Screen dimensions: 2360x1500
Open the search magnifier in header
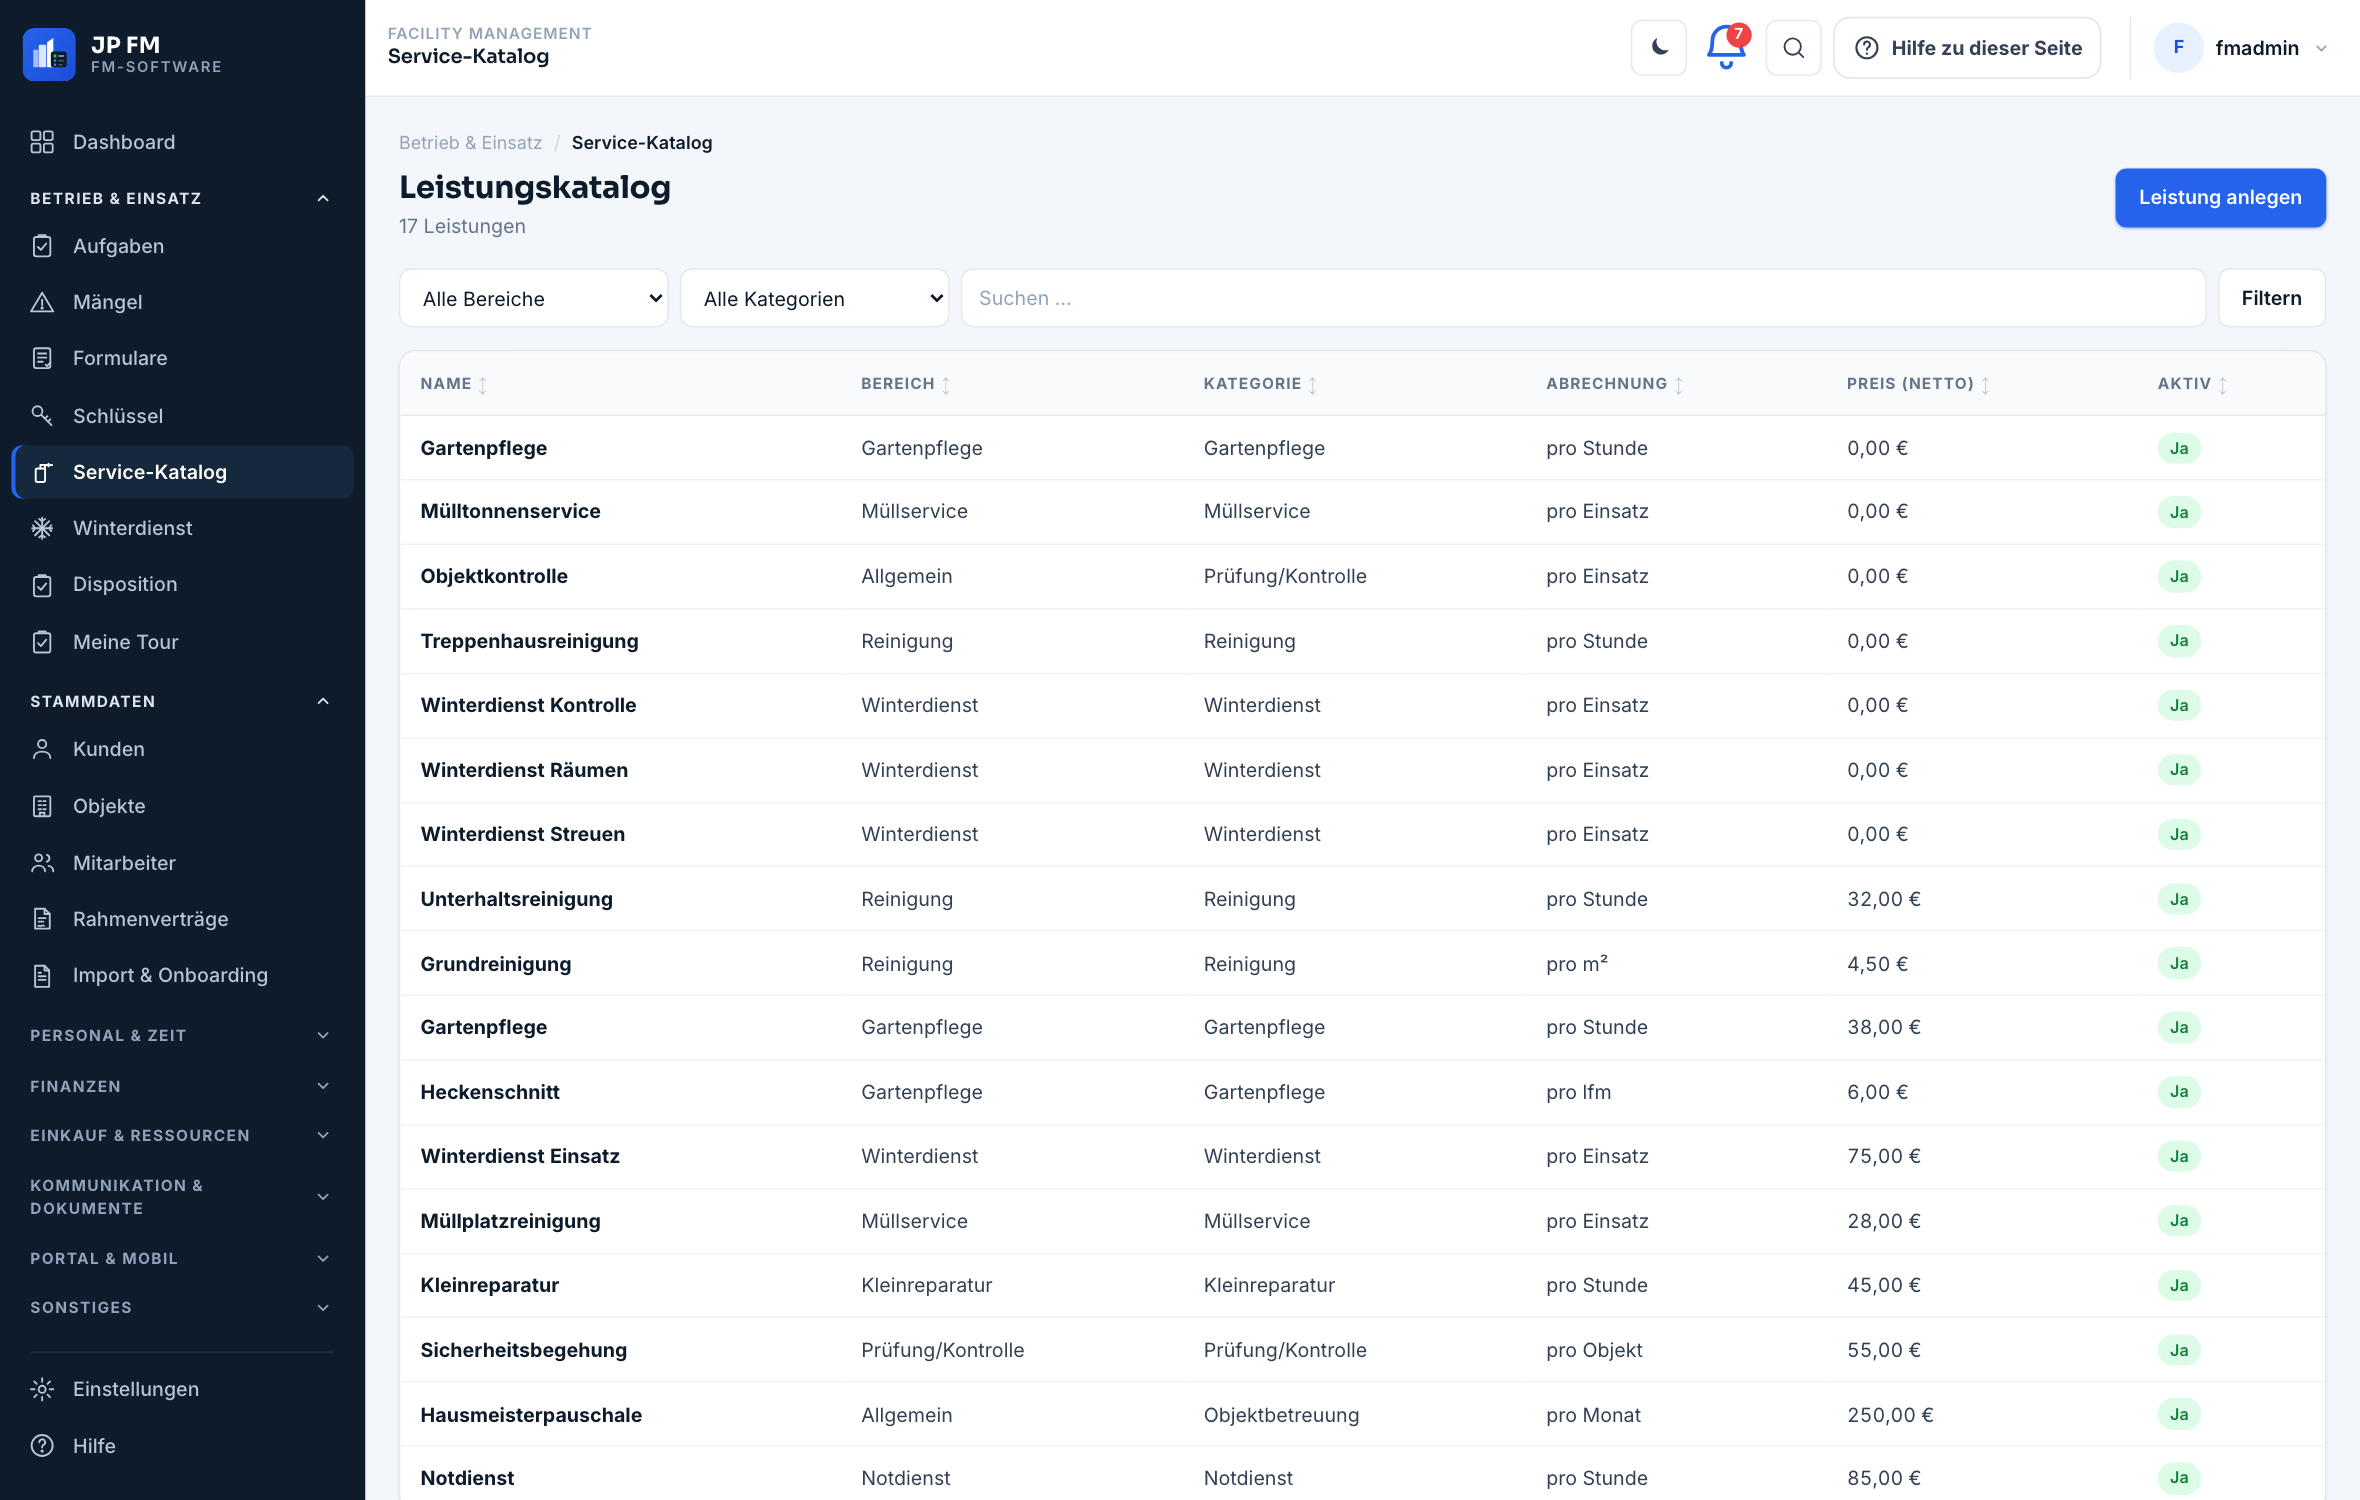point(1794,48)
